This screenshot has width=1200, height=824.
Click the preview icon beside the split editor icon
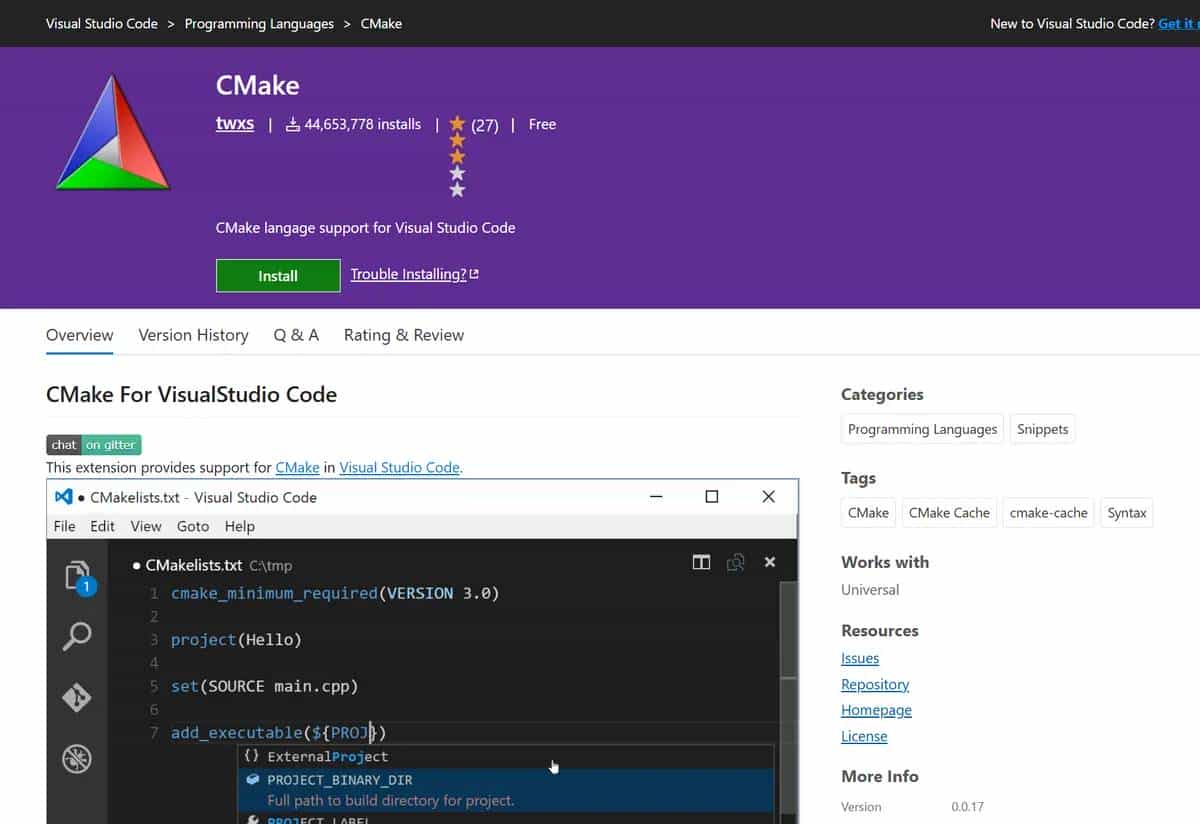pyautogui.click(x=736, y=562)
